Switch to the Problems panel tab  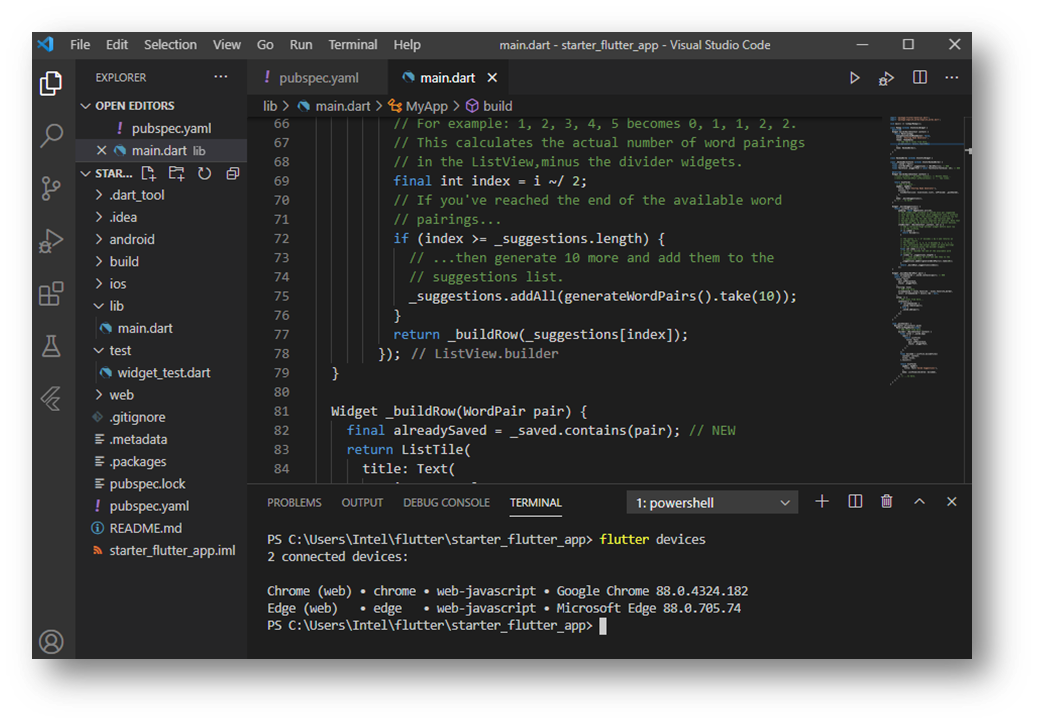(x=294, y=503)
